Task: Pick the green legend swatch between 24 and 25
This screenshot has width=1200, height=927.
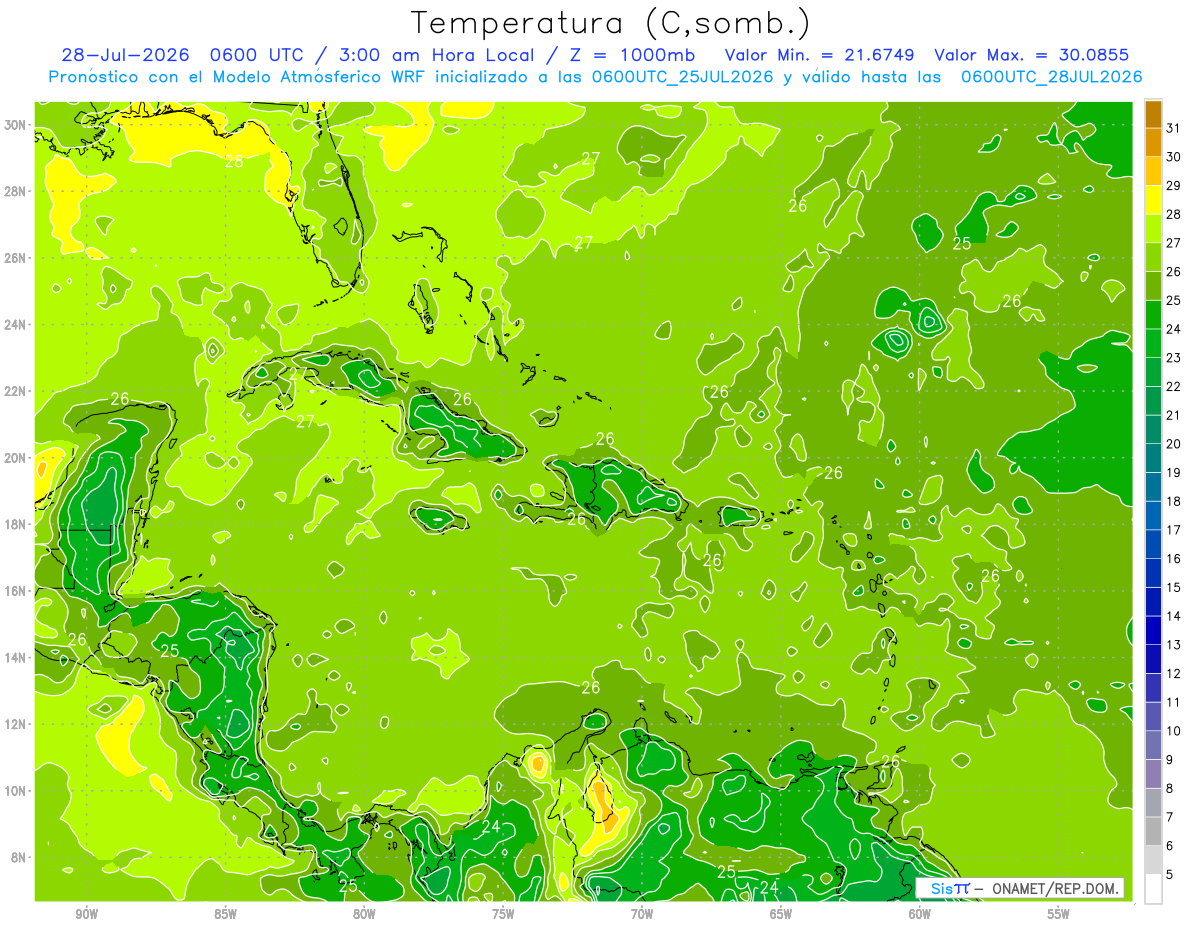Action: [1153, 315]
